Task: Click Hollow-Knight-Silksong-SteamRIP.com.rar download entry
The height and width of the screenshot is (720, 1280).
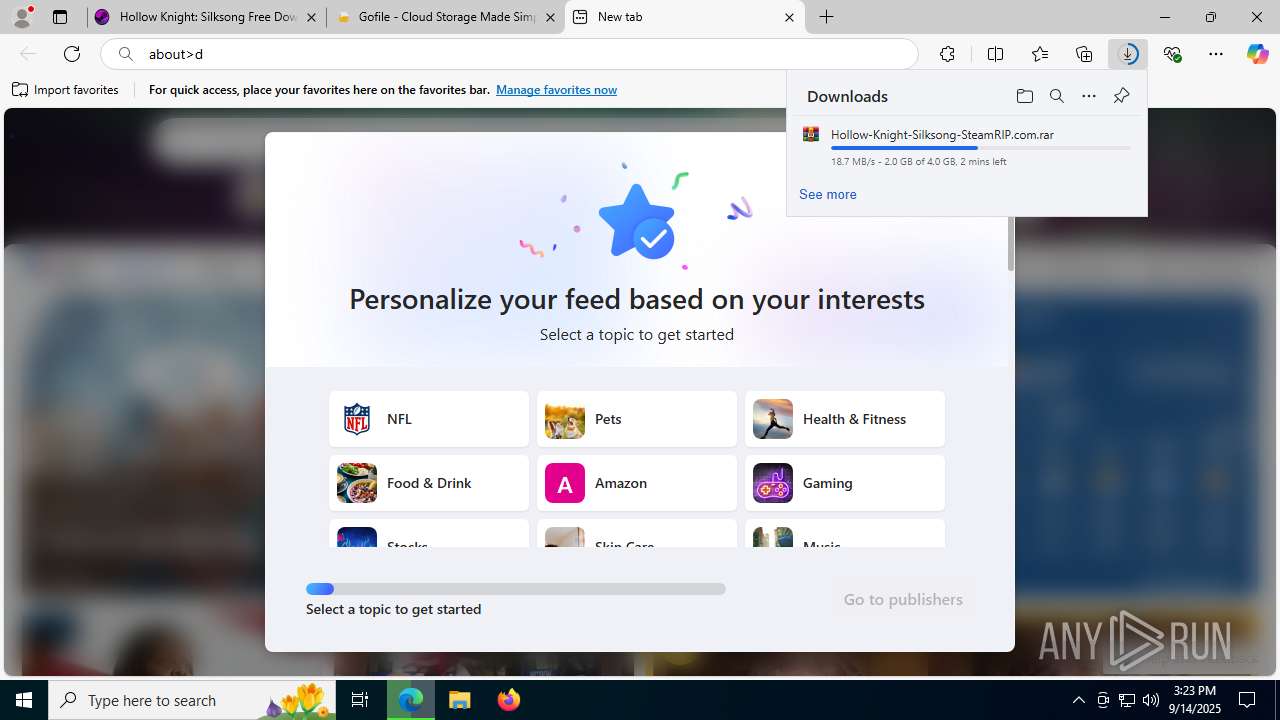Action: point(966,147)
